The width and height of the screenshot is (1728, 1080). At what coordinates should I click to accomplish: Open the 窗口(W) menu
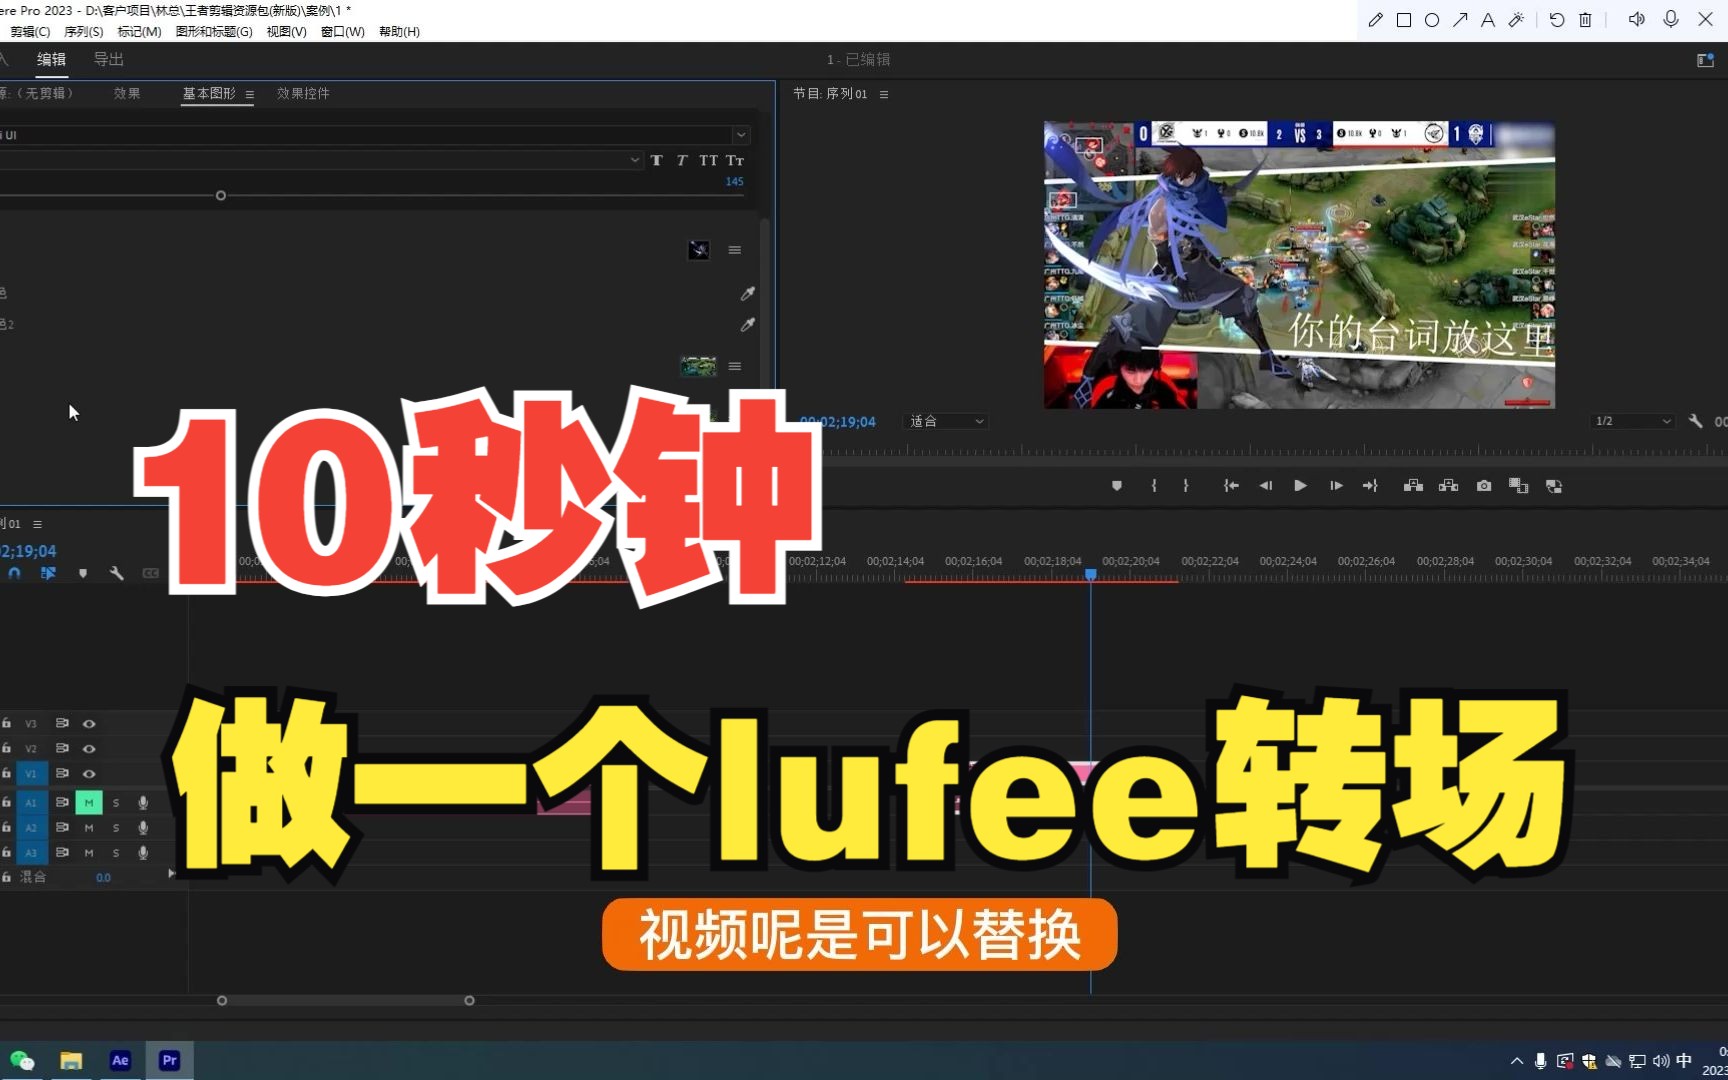(x=342, y=32)
